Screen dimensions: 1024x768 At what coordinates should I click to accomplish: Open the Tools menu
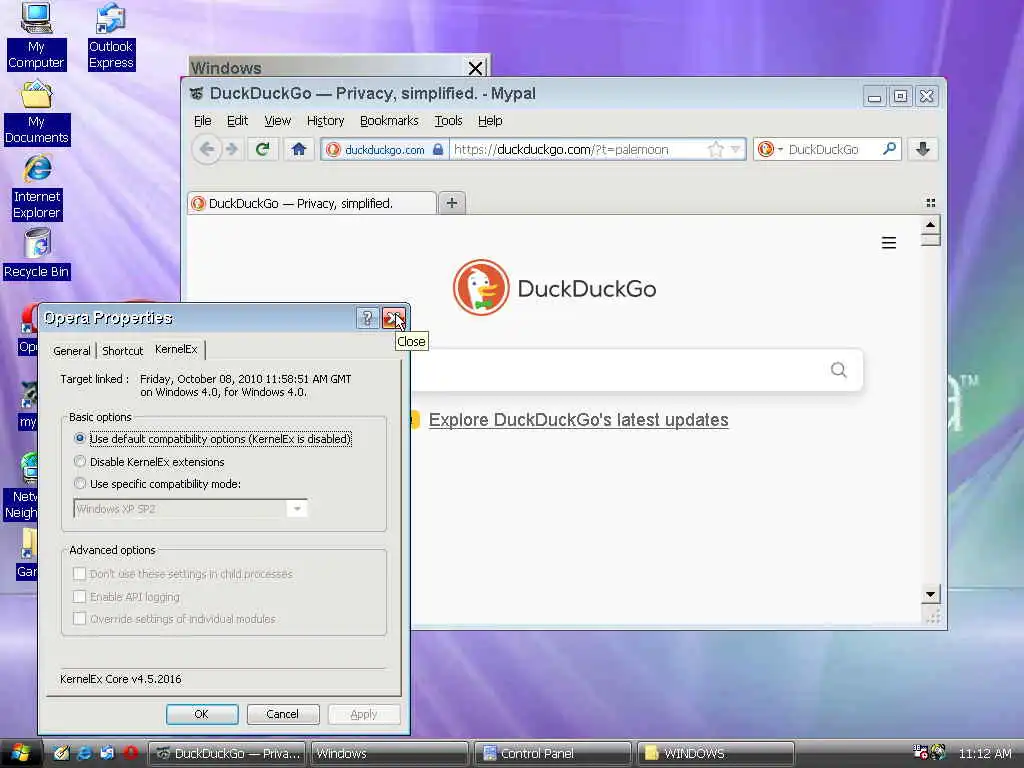click(x=448, y=121)
